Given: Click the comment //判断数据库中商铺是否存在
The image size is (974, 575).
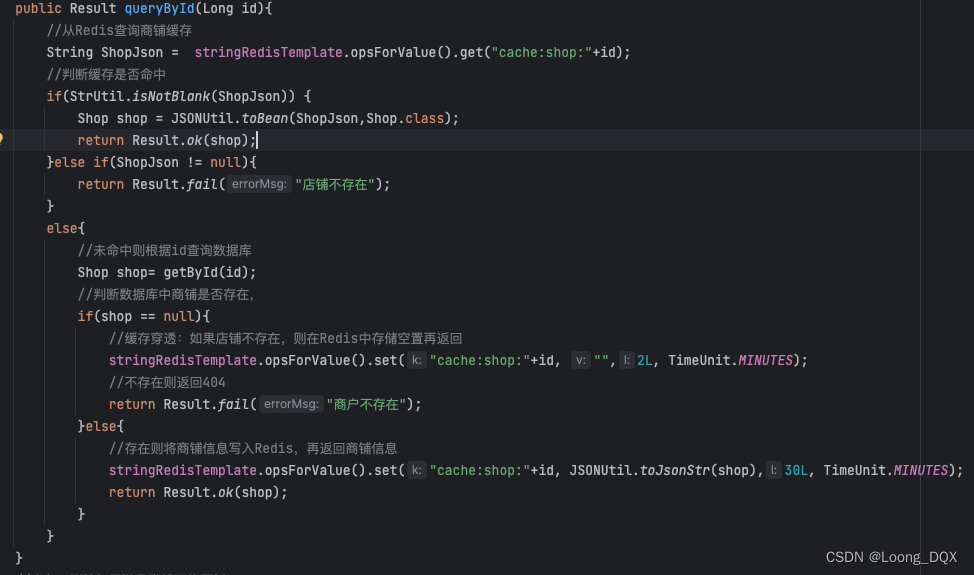Looking at the screenshot, I should point(166,294).
